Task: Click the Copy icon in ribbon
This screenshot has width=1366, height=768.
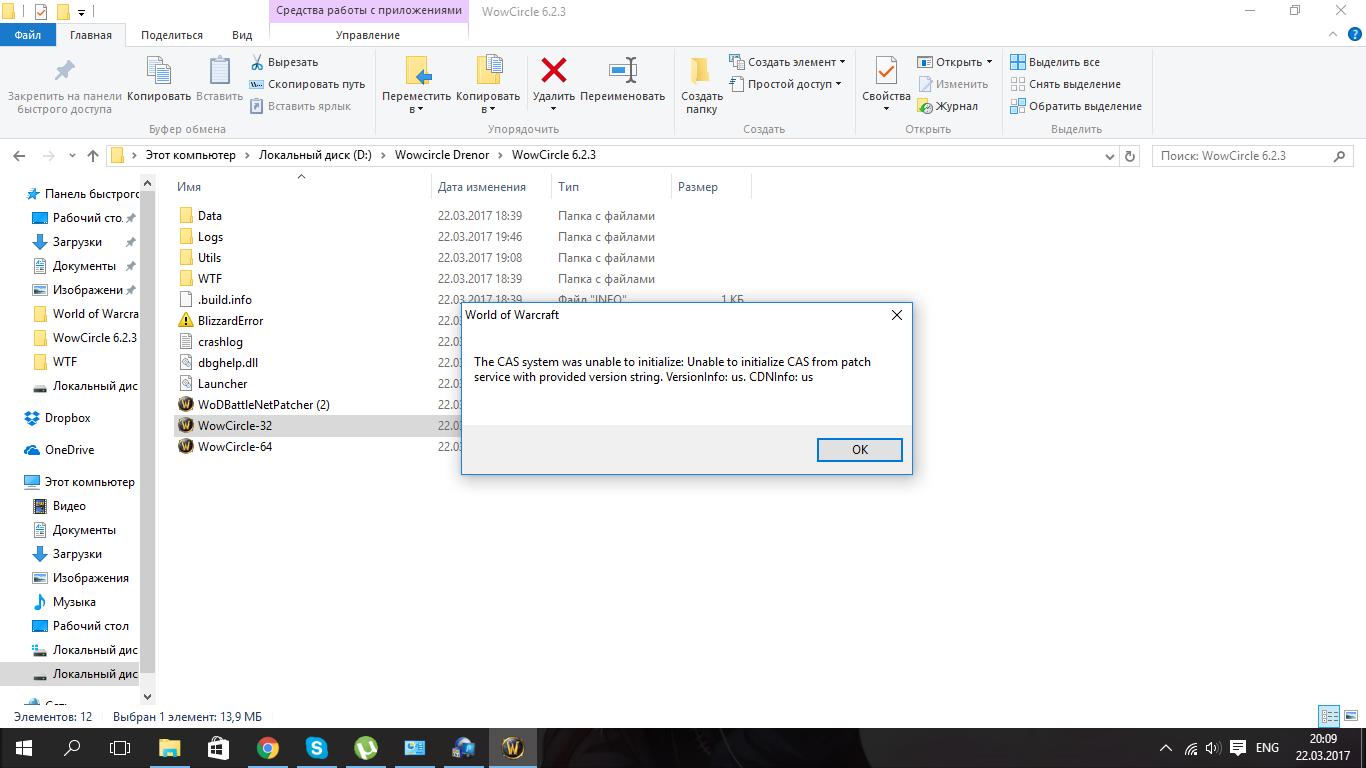Action: coord(159,72)
